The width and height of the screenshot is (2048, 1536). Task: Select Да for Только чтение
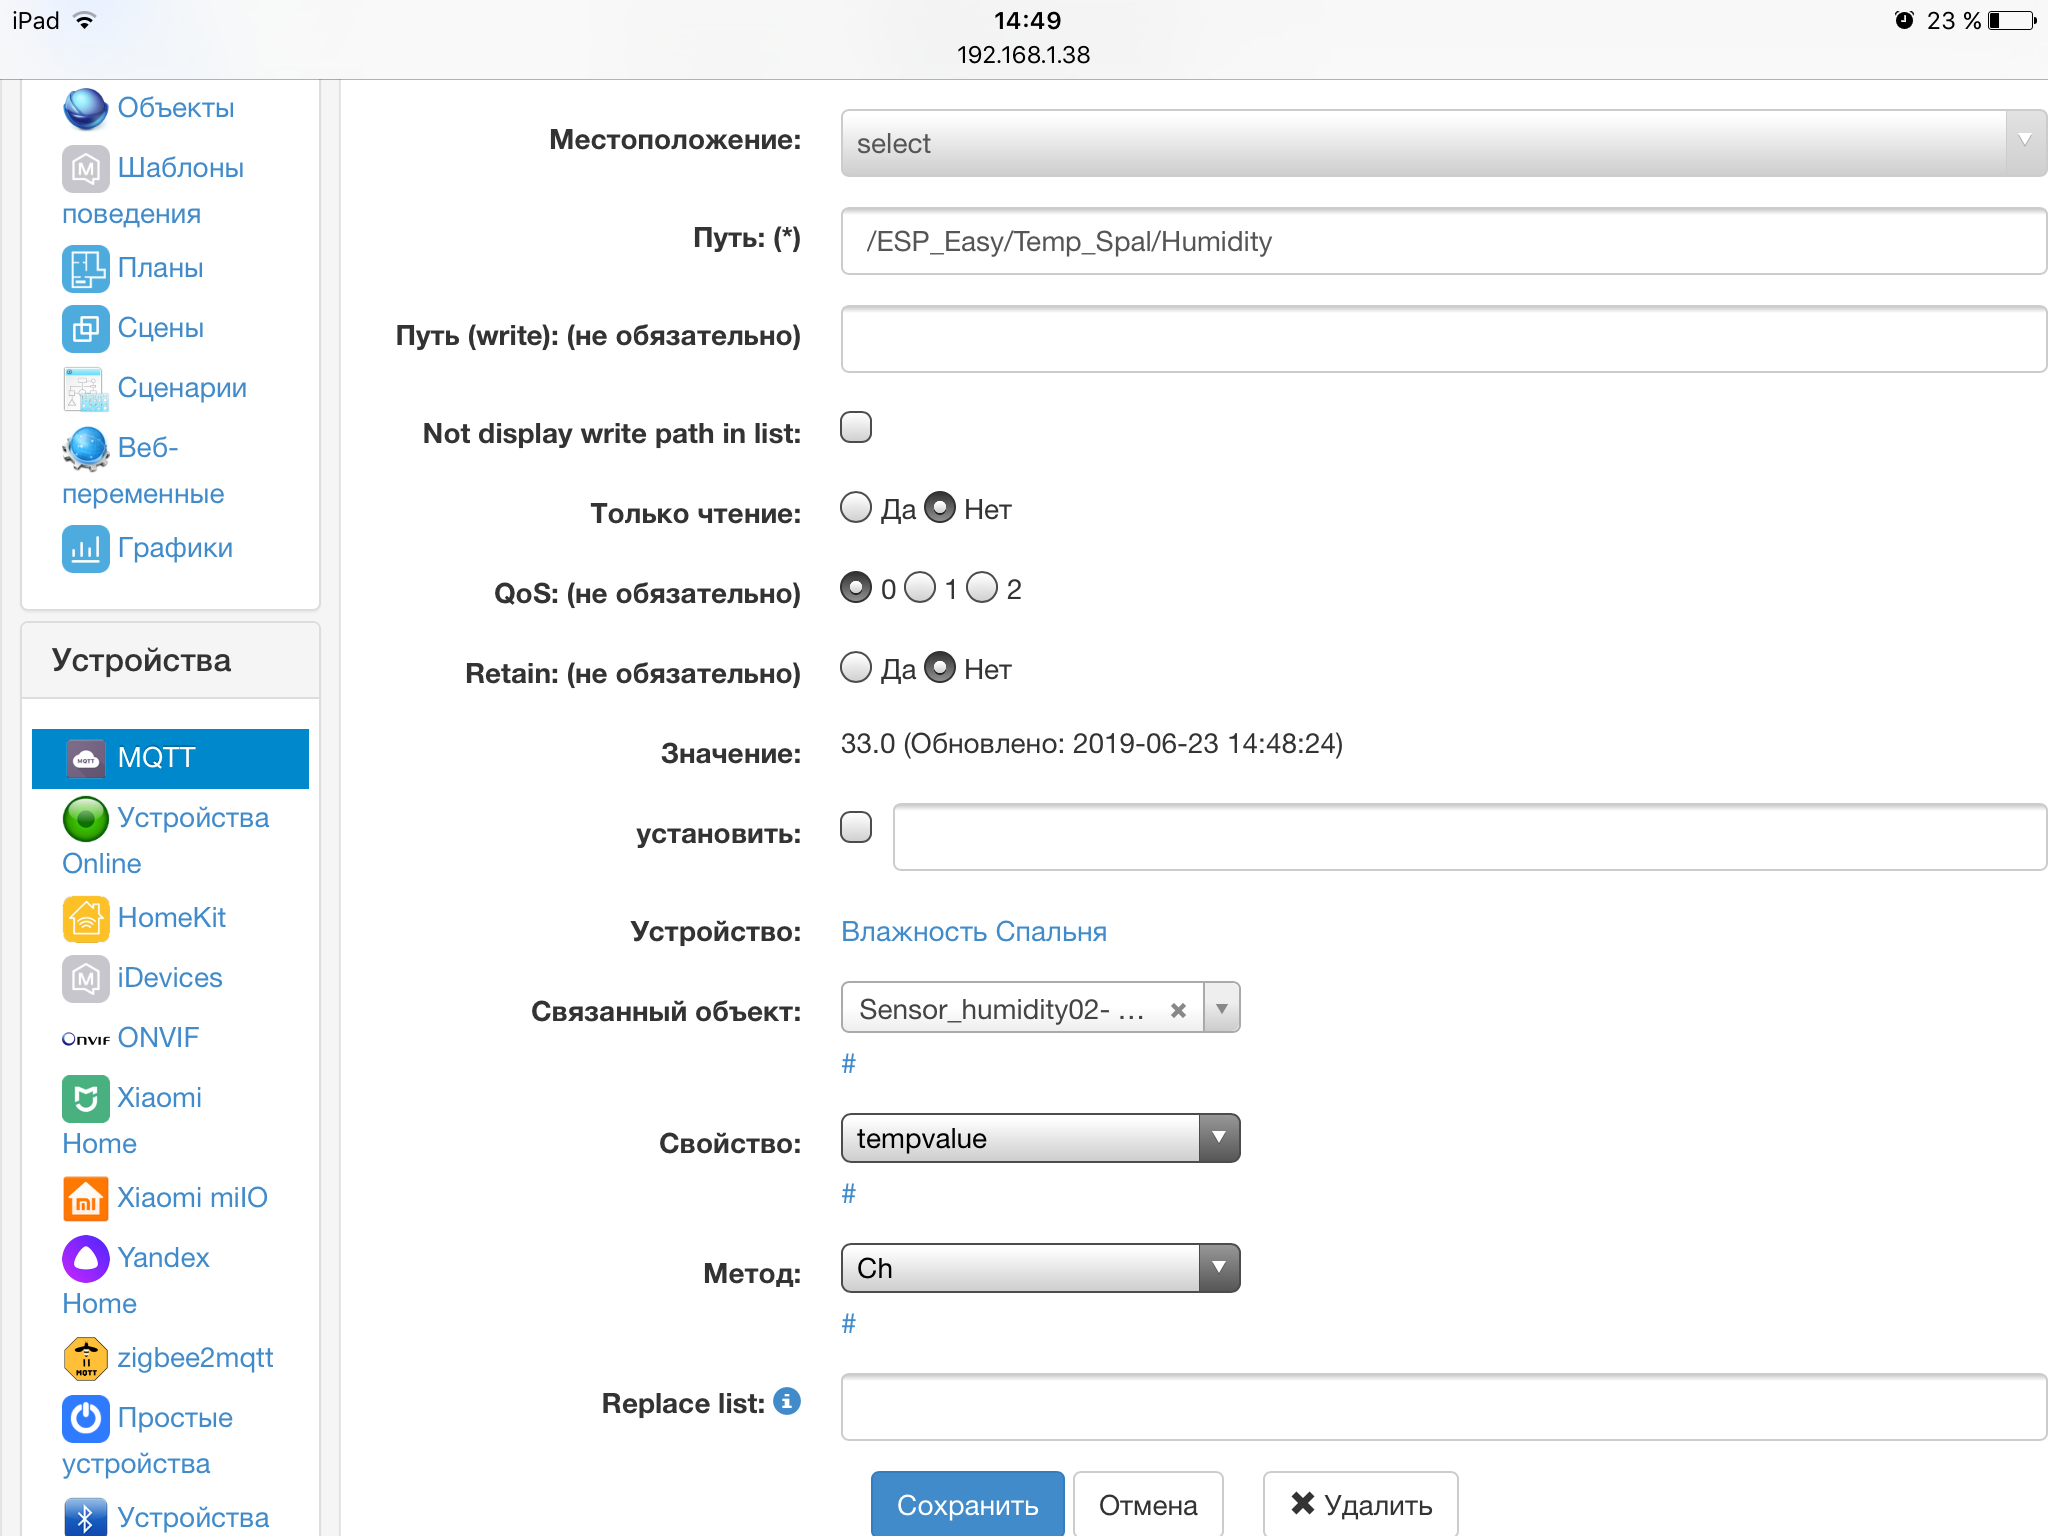[x=856, y=508]
